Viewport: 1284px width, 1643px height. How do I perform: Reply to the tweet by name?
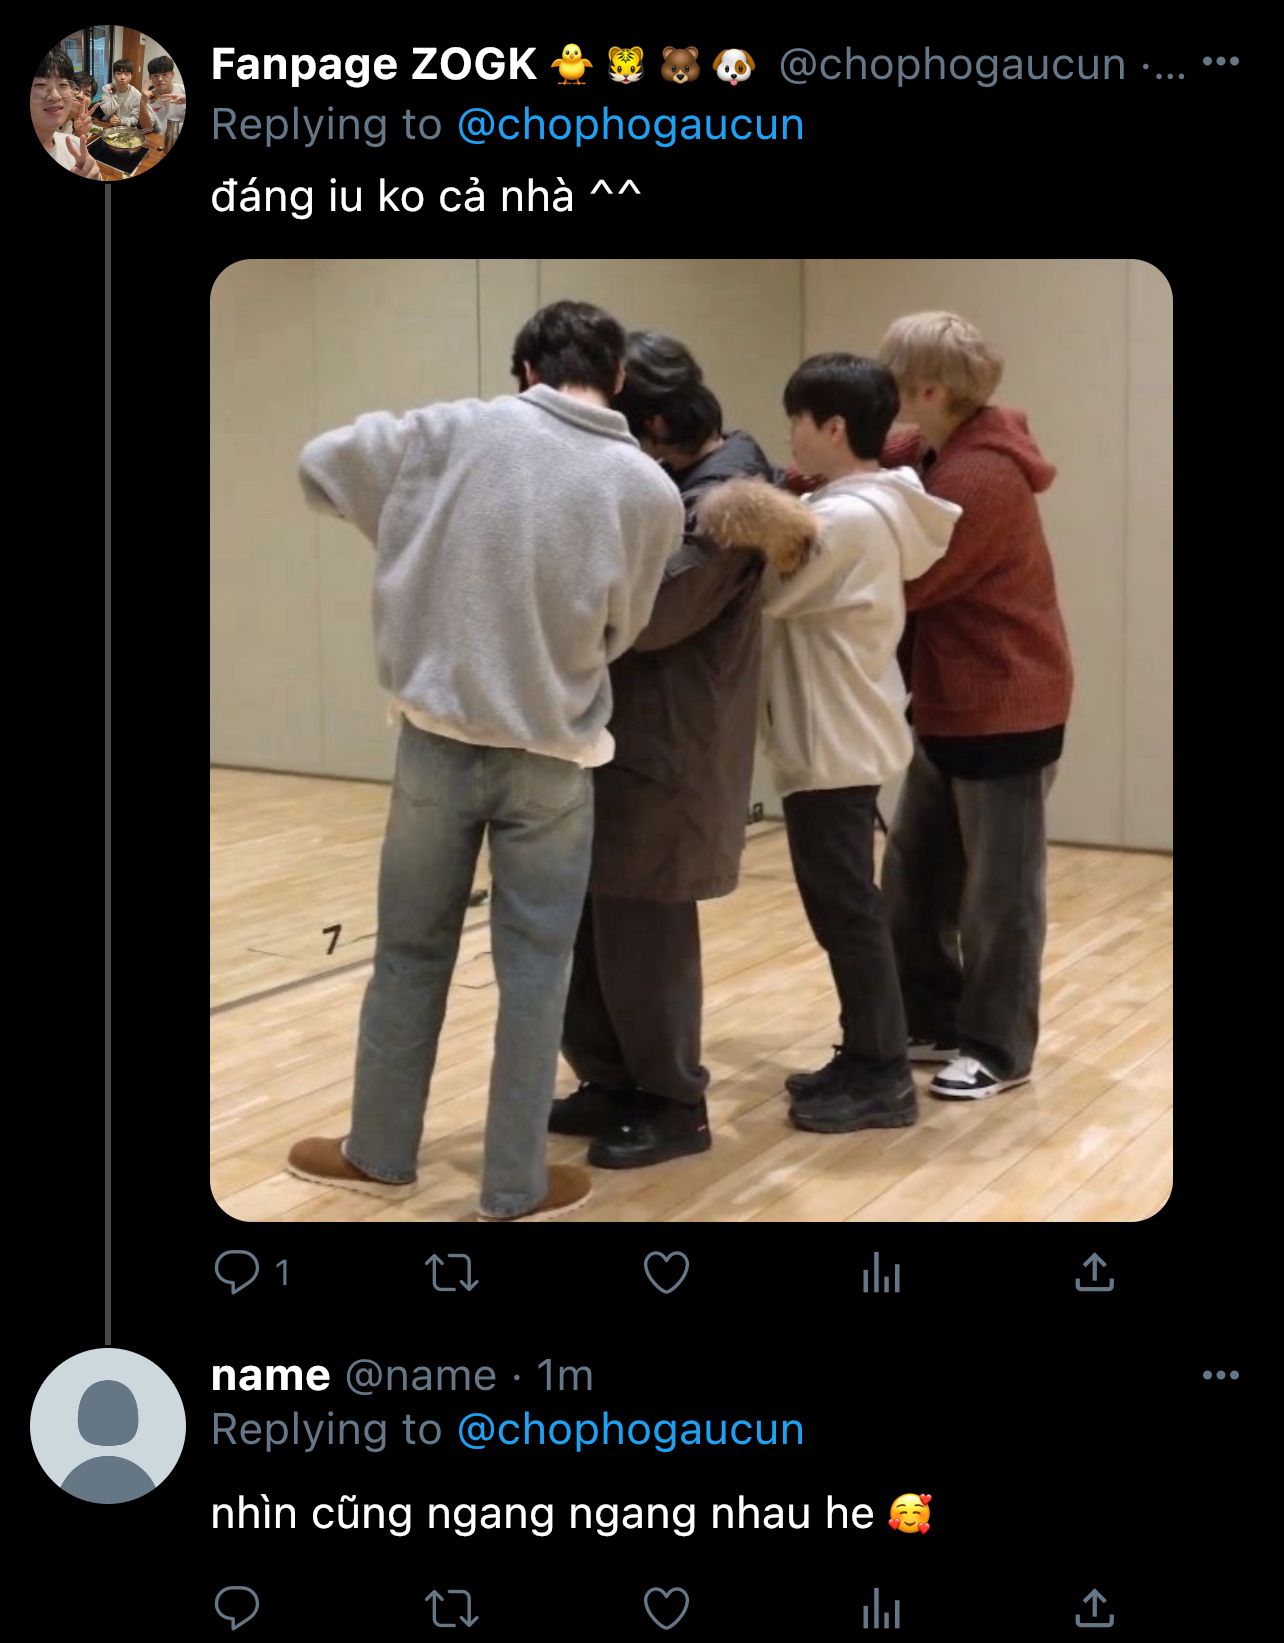pos(237,1608)
